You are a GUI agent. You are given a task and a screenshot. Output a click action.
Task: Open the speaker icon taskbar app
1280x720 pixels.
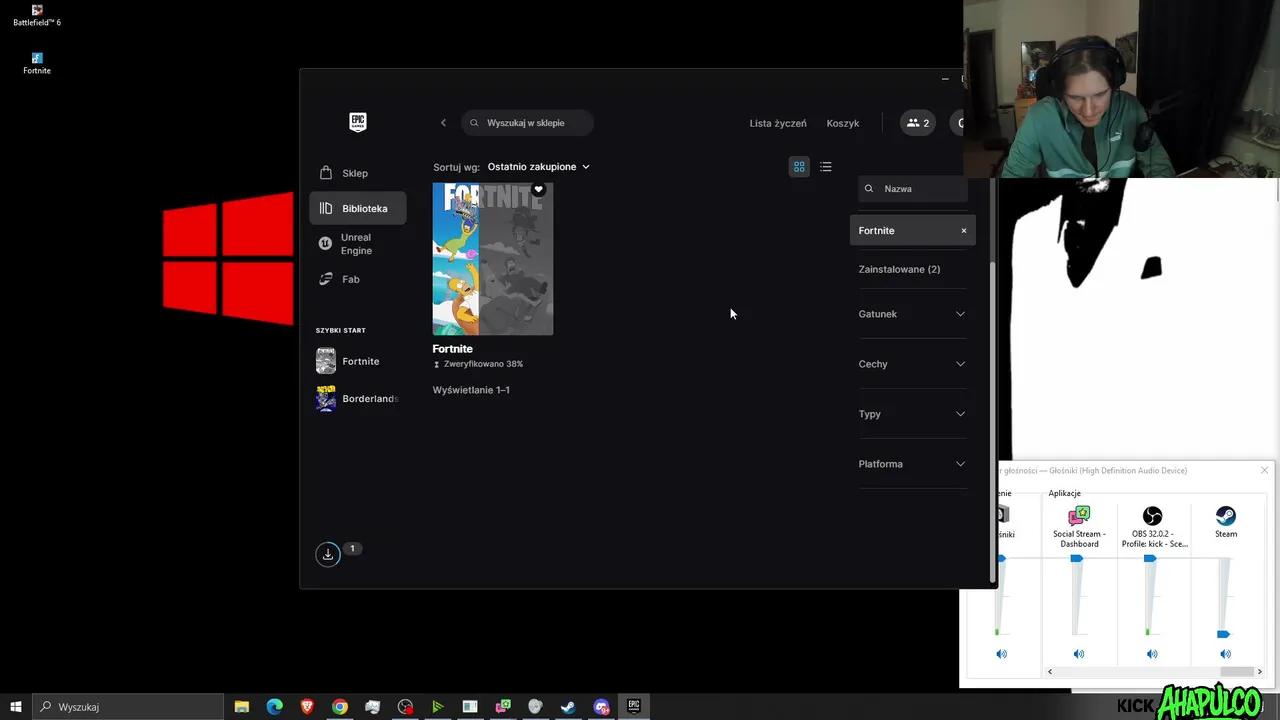click(535, 707)
